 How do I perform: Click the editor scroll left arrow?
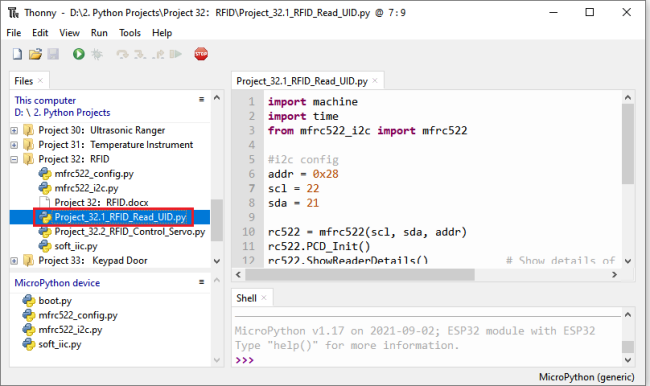(238, 274)
